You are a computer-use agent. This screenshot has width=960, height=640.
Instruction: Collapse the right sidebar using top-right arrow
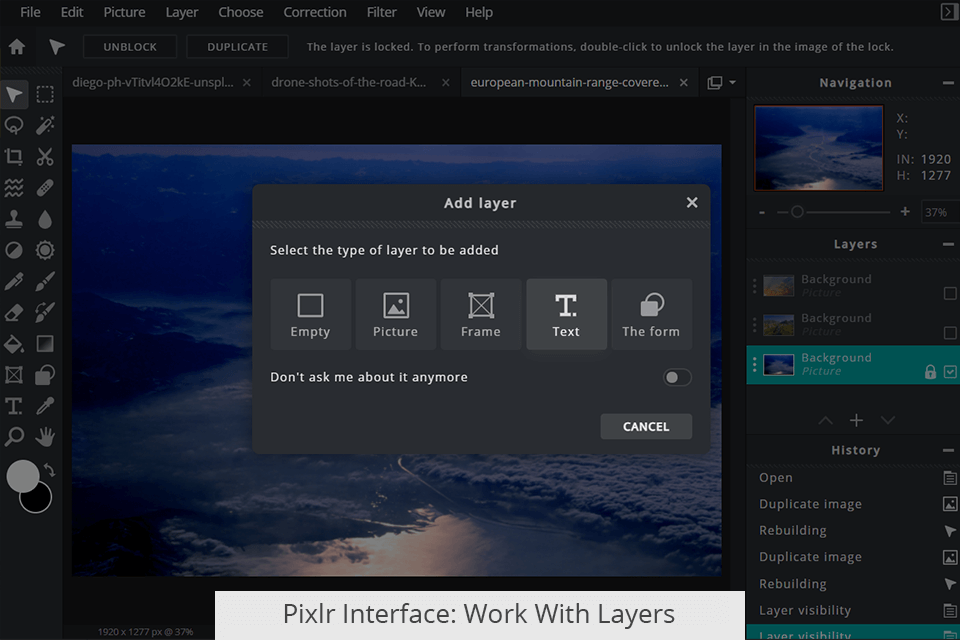(947, 12)
